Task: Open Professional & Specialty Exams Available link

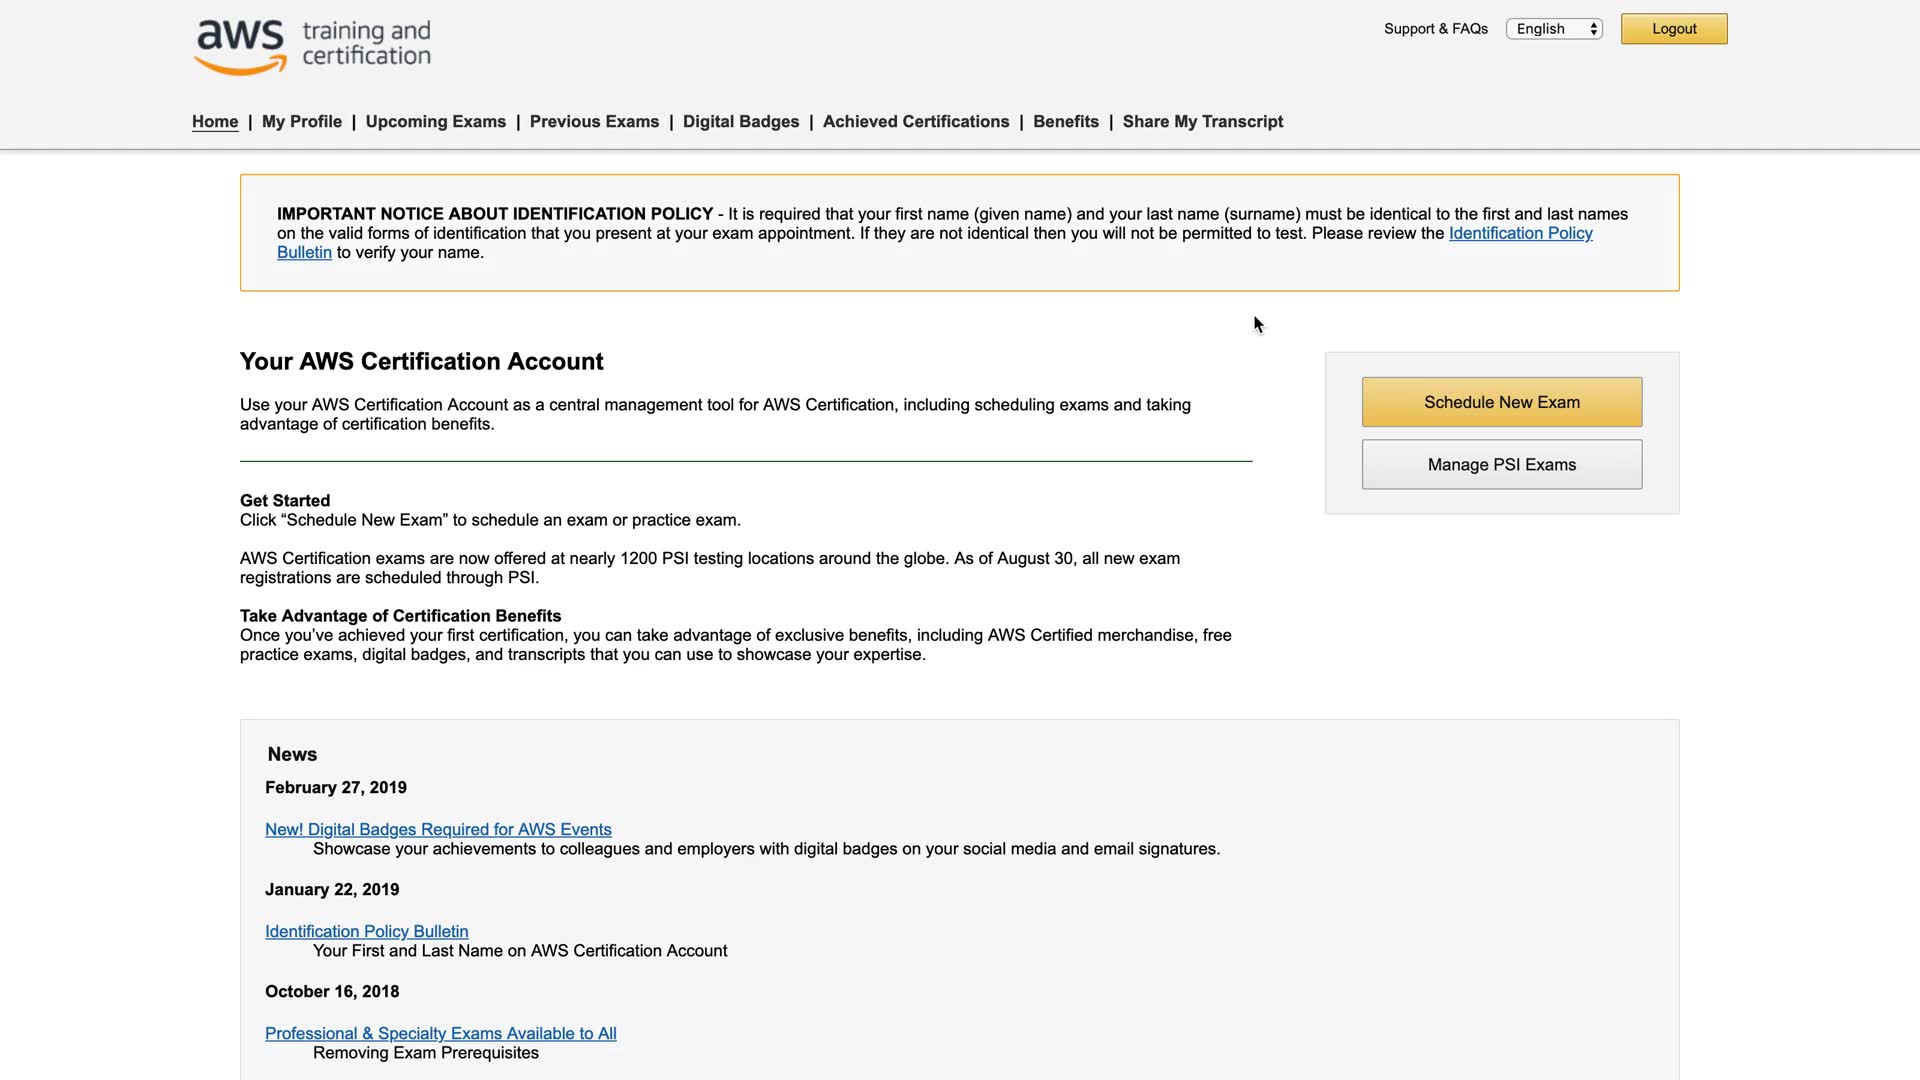Action: pos(440,1033)
